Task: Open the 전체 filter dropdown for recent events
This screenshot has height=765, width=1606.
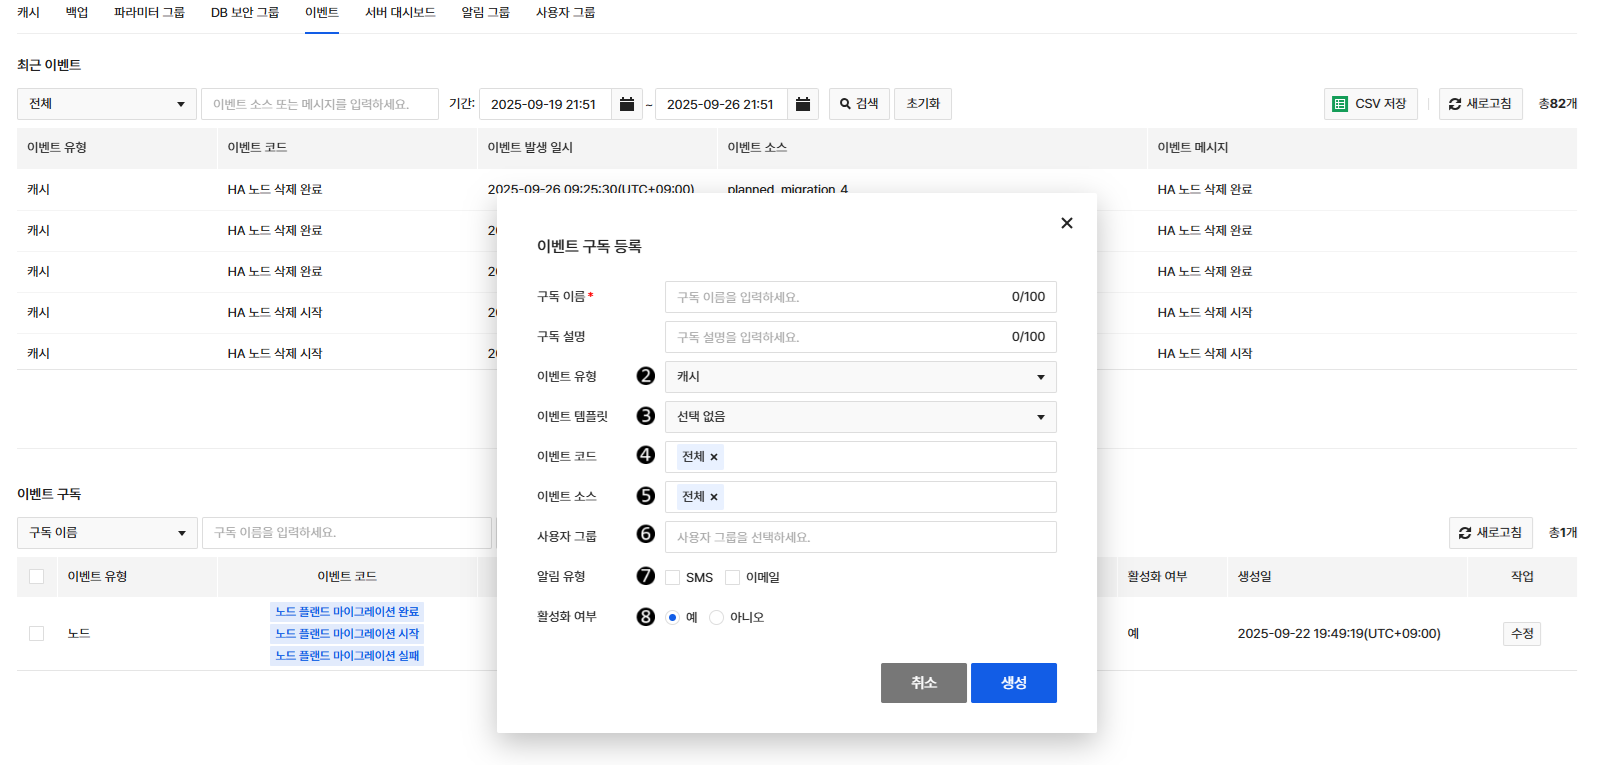Action: point(106,104)
